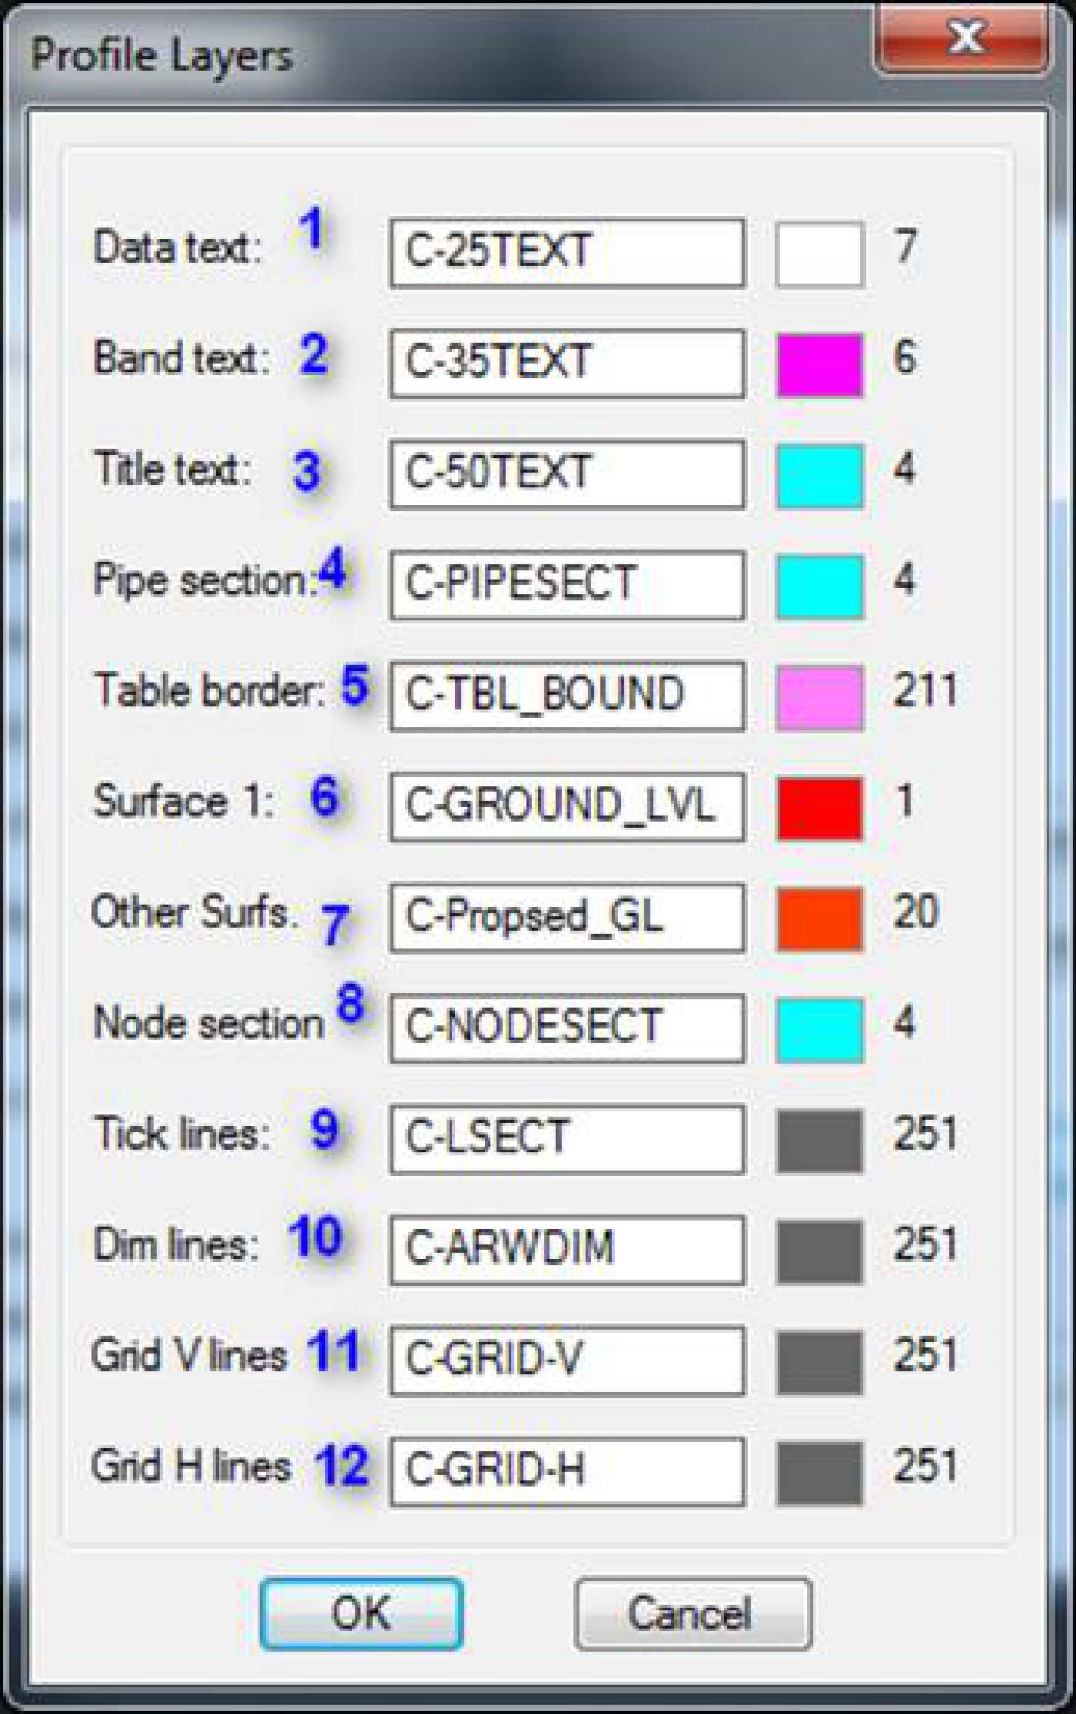This screenshot has height=1714, width=1076.
Task: Click the orange Other Surfs color swatch
Action: 819,919
